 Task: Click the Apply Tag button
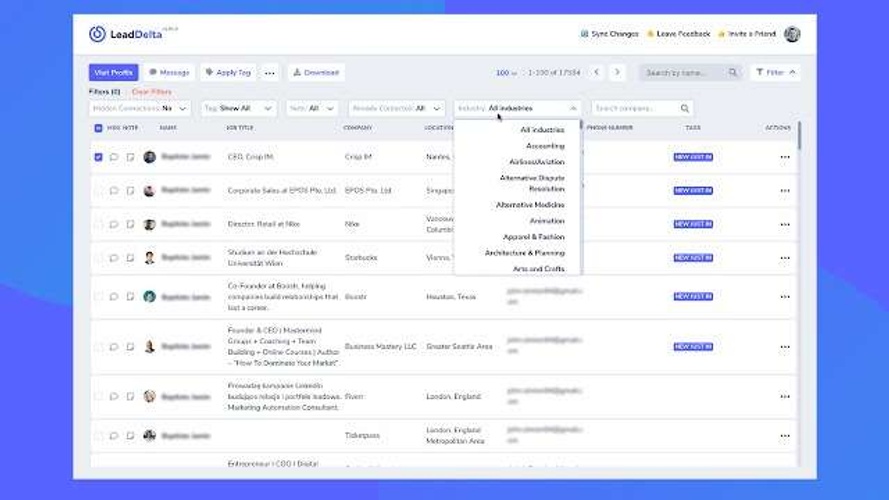(228, 73)
